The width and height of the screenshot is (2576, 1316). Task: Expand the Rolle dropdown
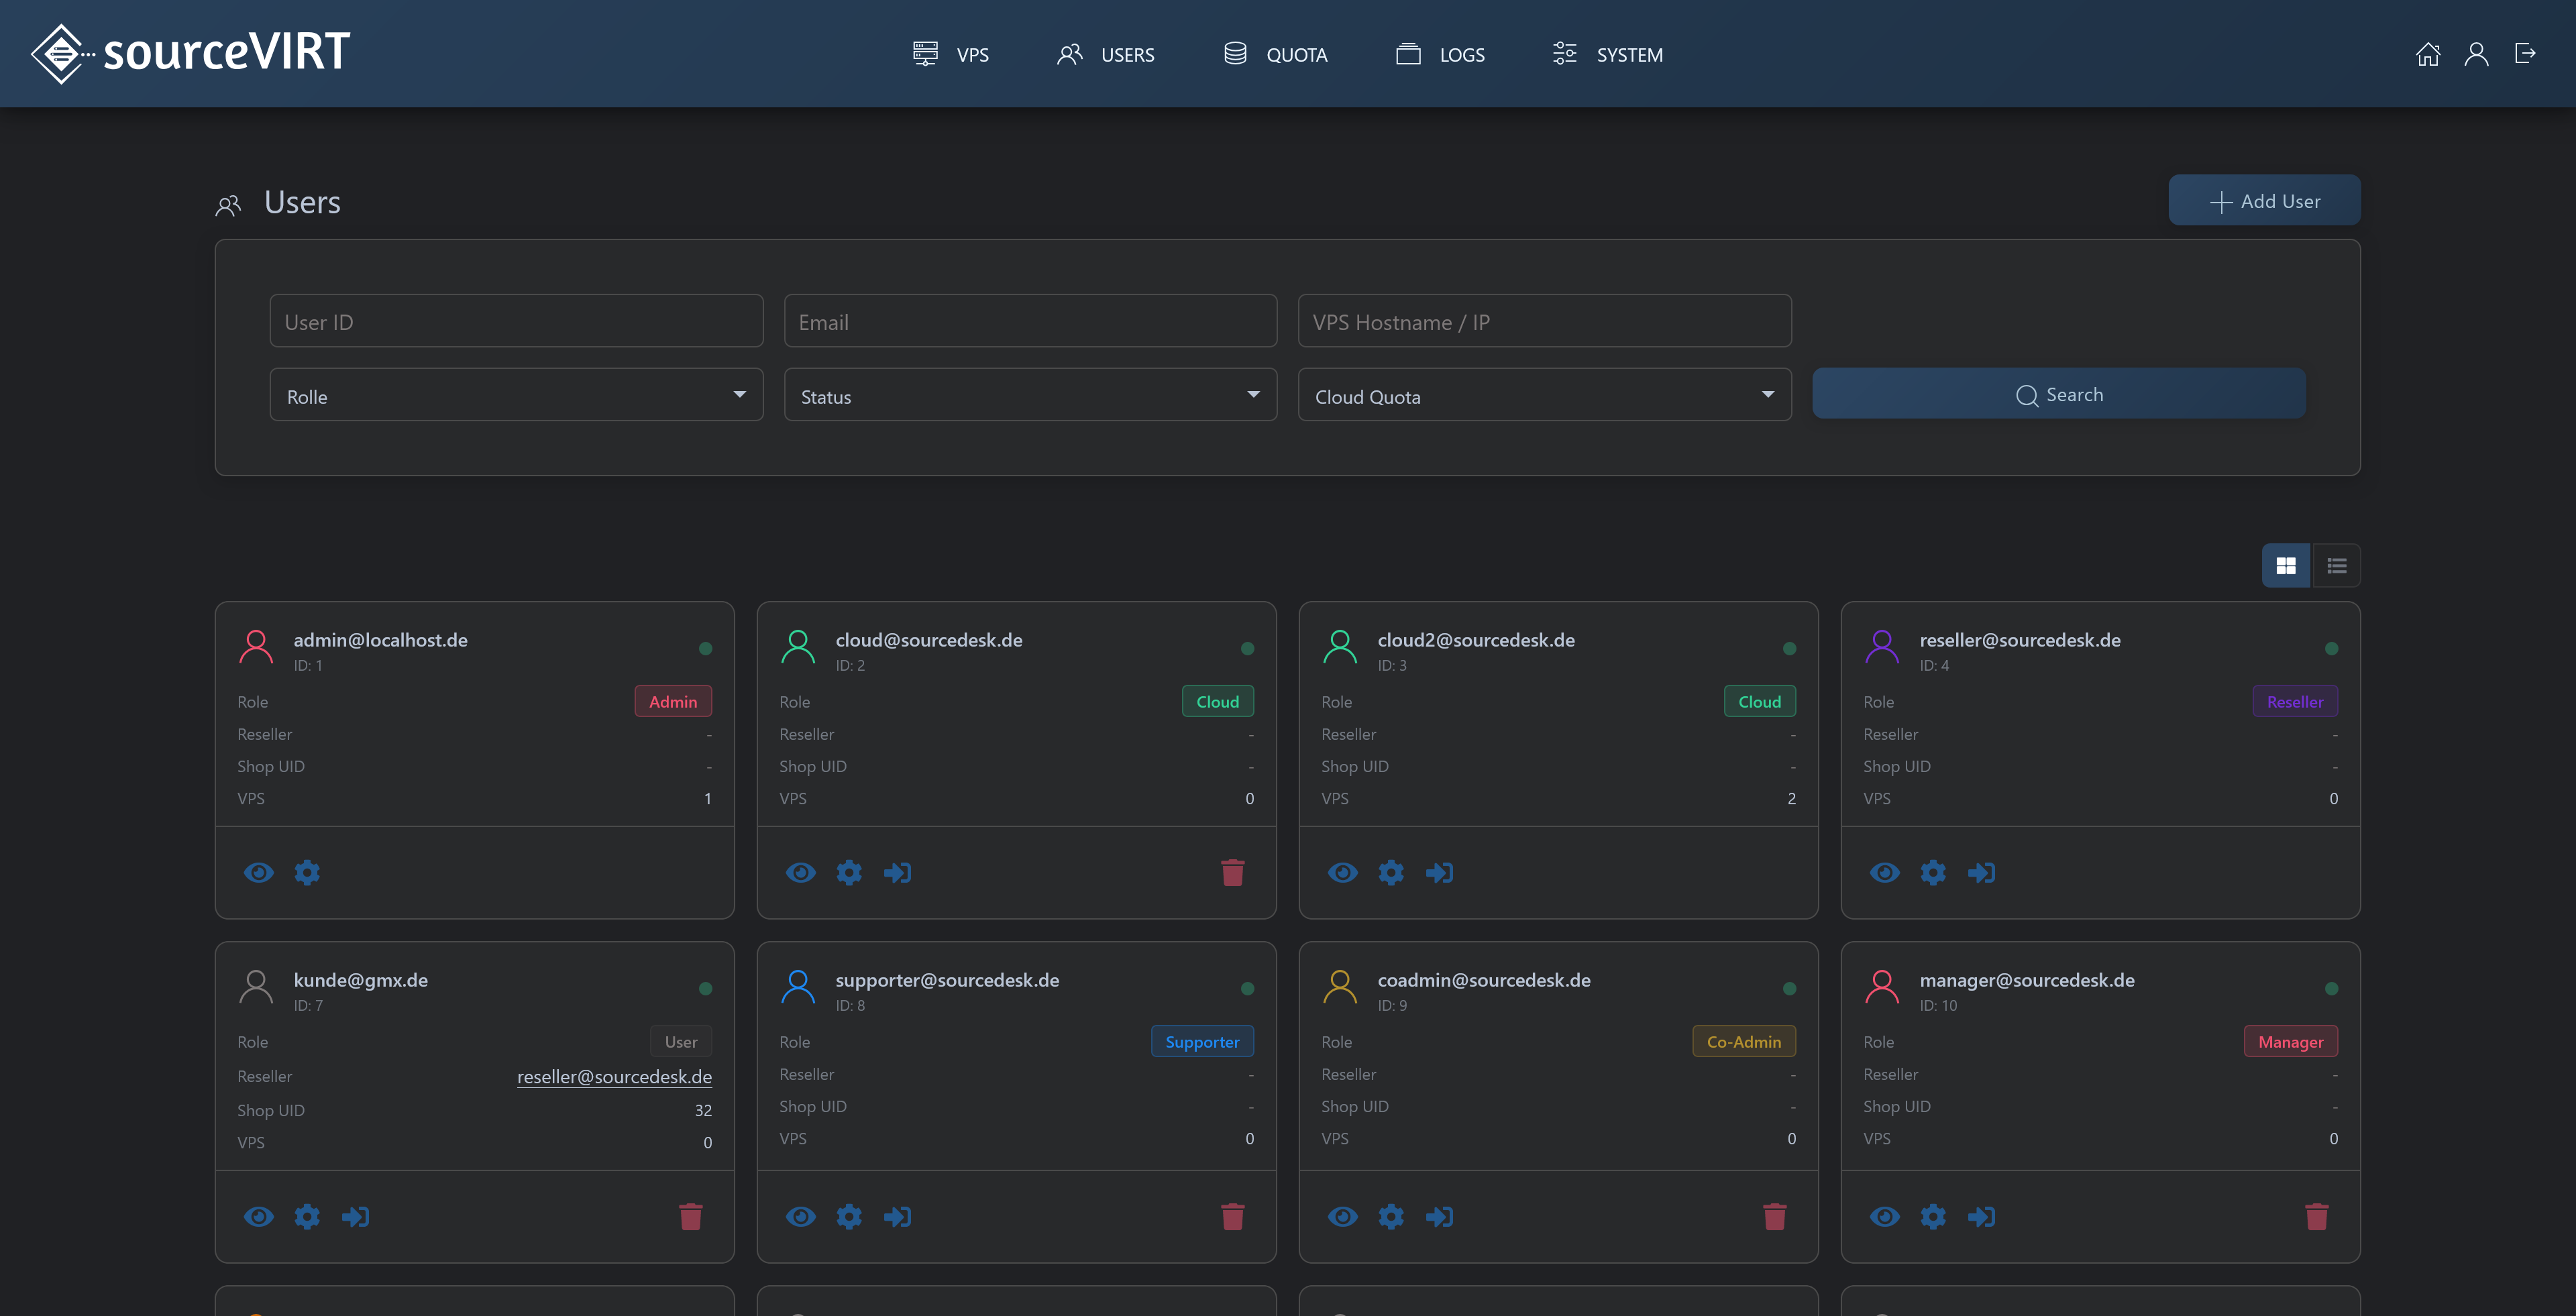click(x=516, y=395)
